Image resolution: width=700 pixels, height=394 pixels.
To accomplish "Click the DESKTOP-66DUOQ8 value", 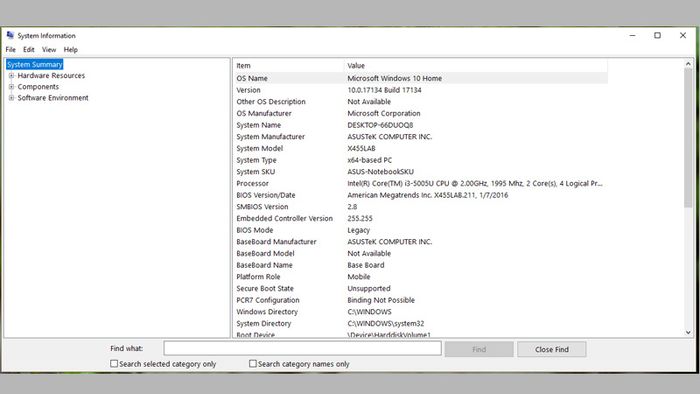I will point(380,125).
